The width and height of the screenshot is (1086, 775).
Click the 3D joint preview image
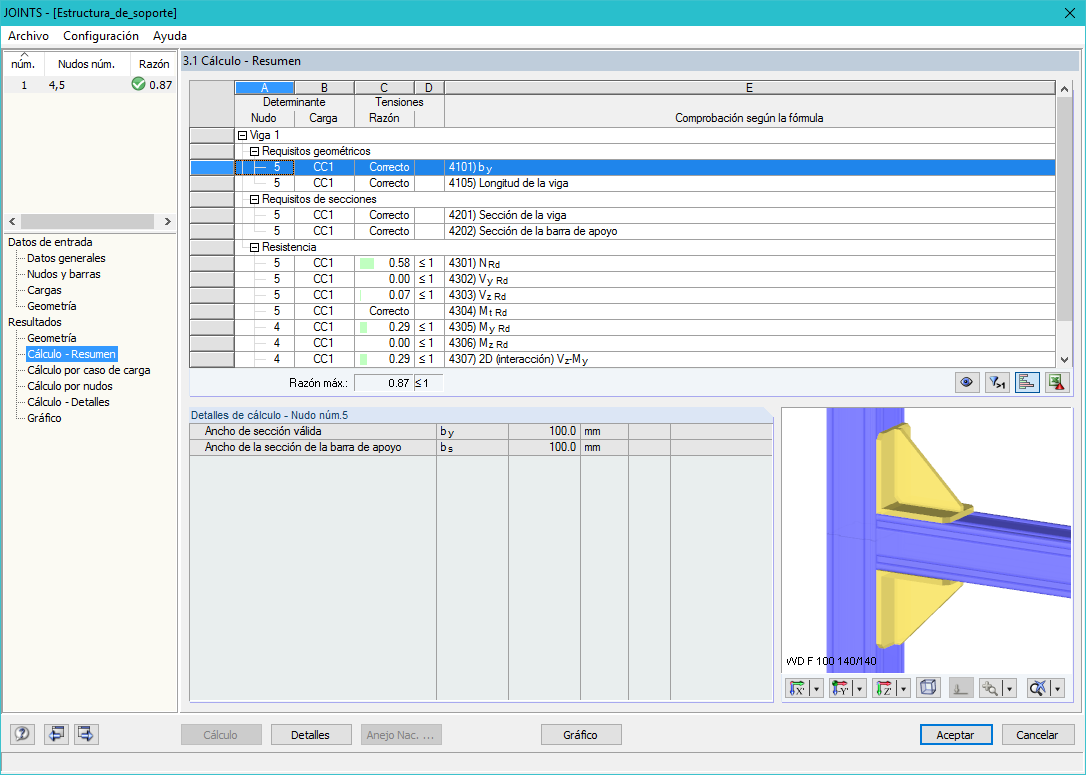tap(927, 539)
